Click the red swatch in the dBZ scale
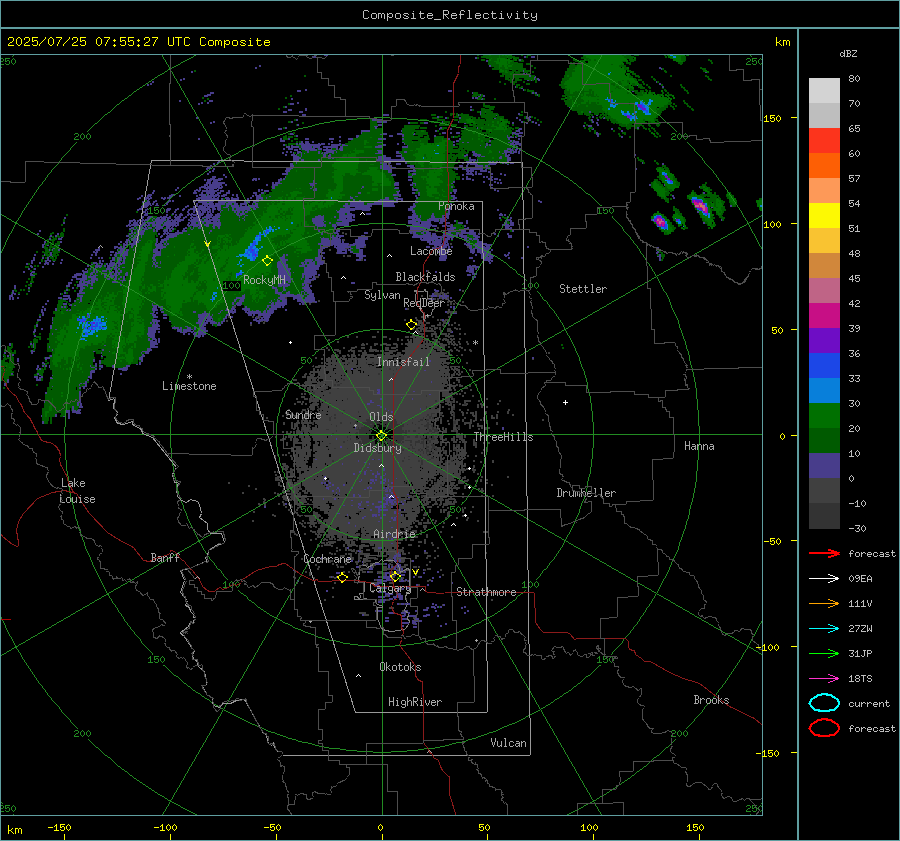This screenshot has height=841, width=900. [x=824, y=141]
